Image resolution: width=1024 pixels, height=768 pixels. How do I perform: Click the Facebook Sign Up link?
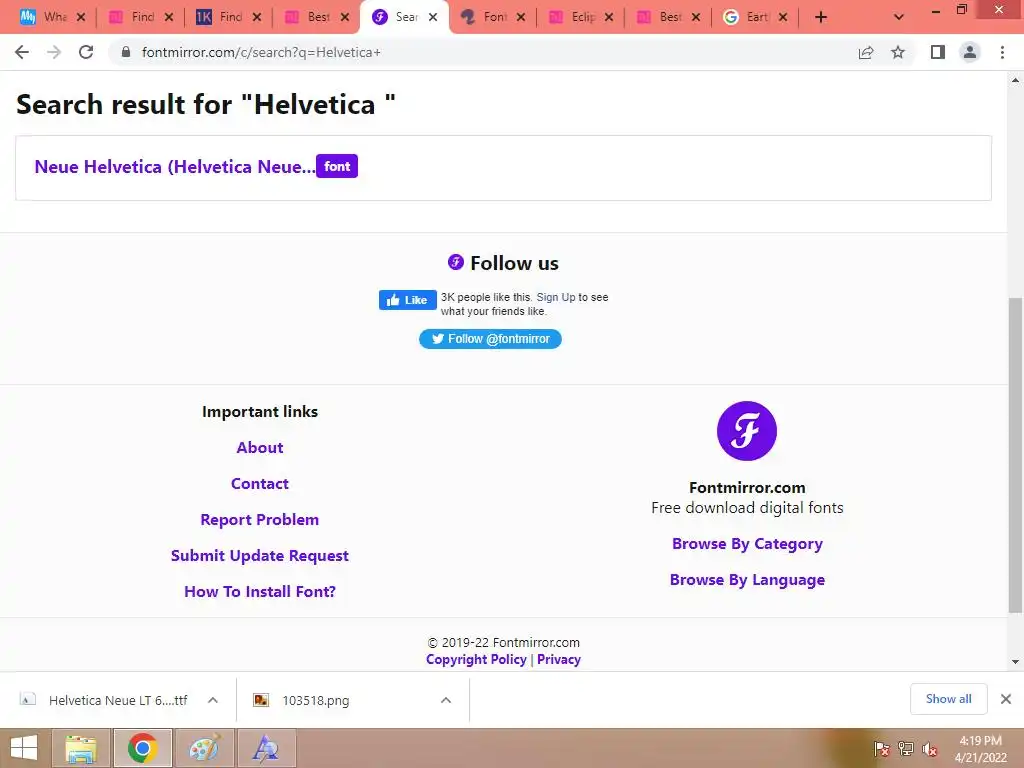click(x=556, y=297)
